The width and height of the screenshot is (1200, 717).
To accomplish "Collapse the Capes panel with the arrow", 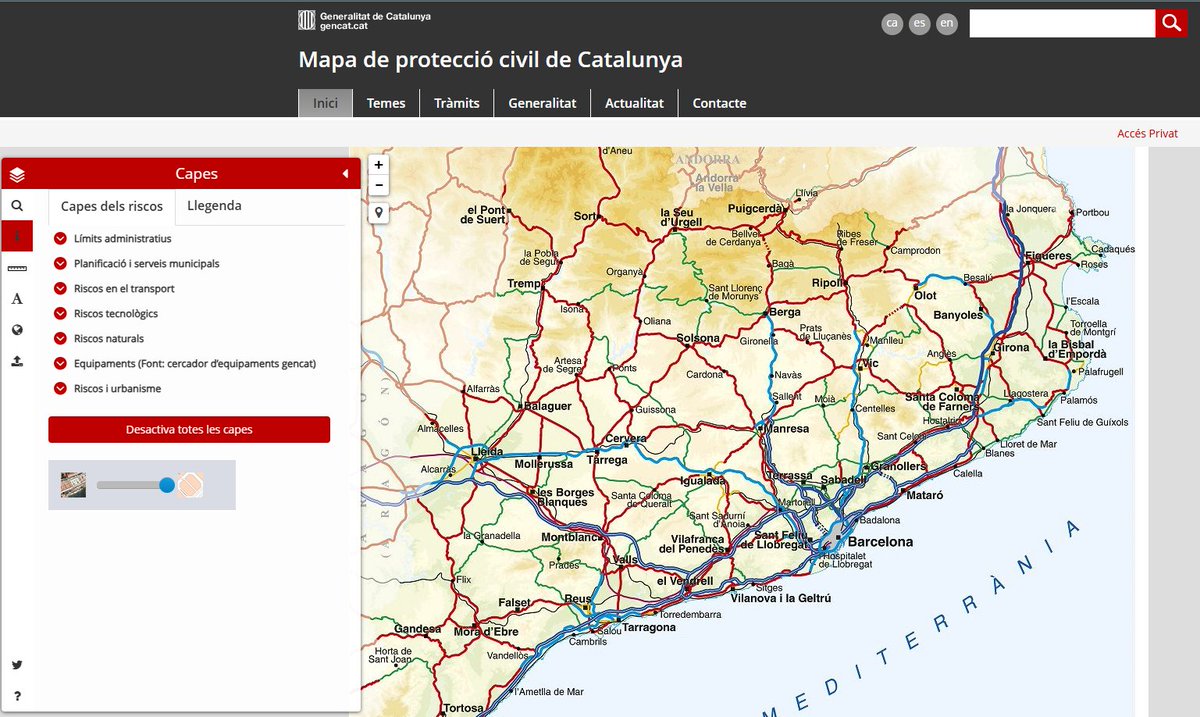I will (345, 174).
